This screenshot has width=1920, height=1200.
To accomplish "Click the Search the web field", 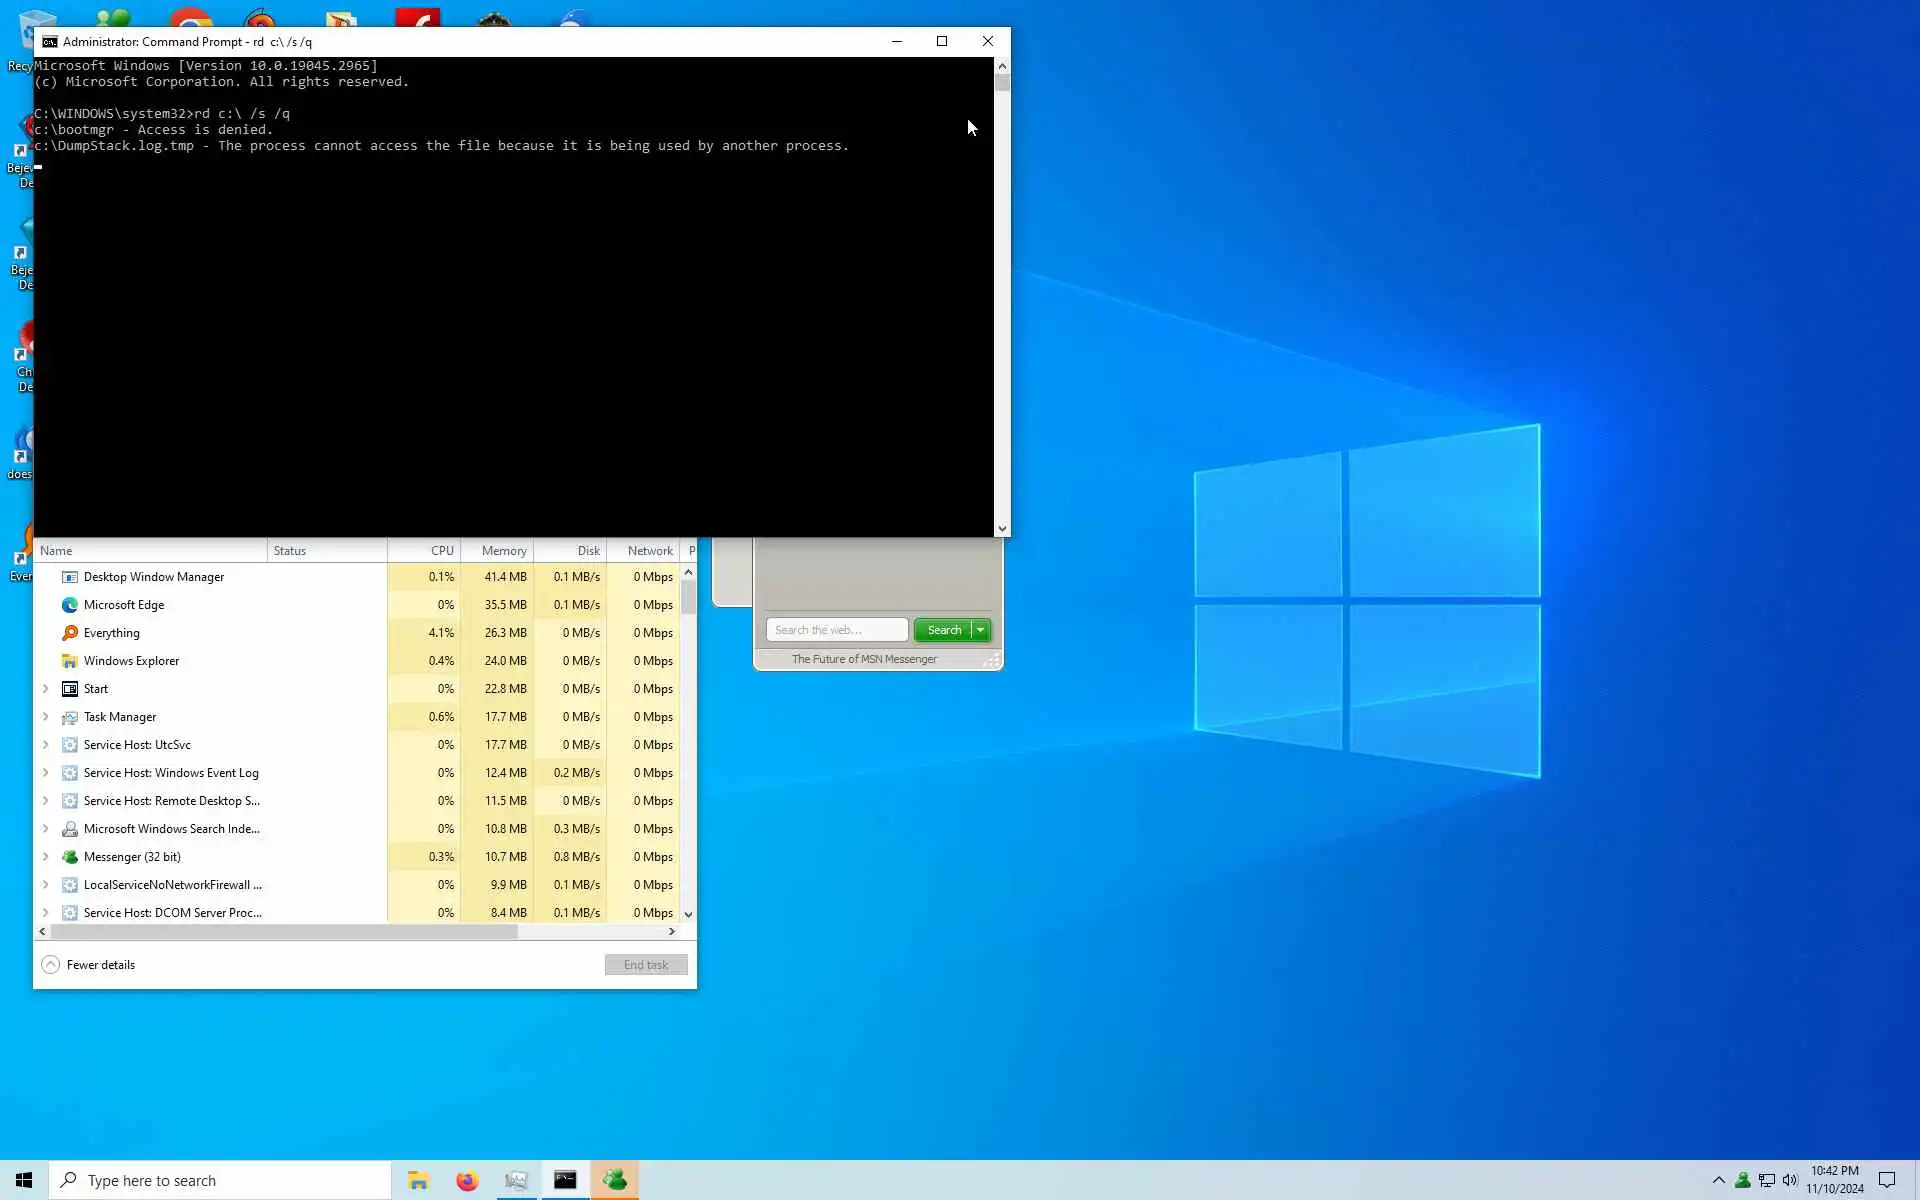I will coord(836,630).
